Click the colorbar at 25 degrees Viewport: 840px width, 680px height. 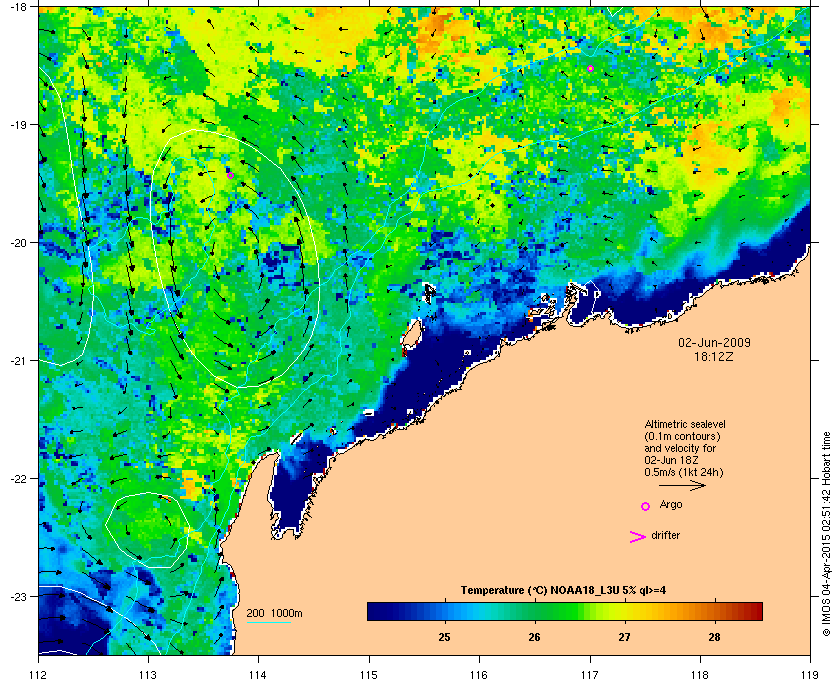pos(444,611)
